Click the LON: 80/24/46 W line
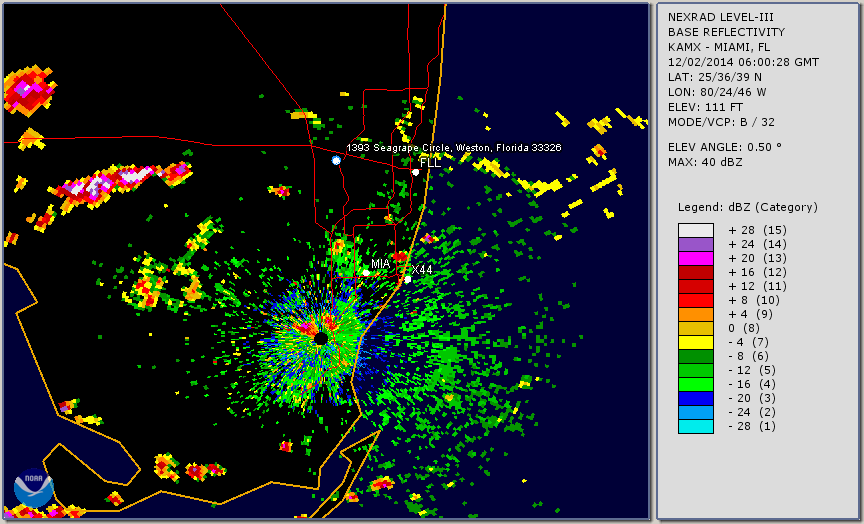The height and width of the screenshot is (524, 864). pos(717,92)
